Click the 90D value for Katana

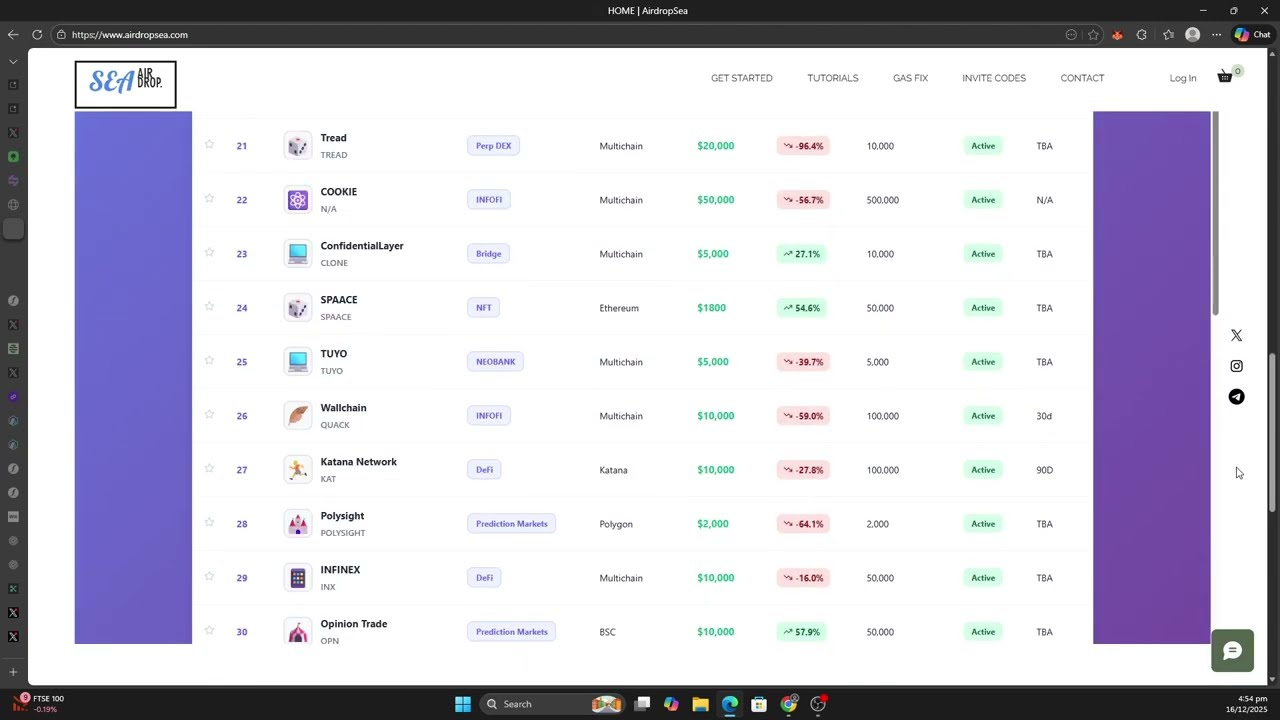click(1044, 470)
